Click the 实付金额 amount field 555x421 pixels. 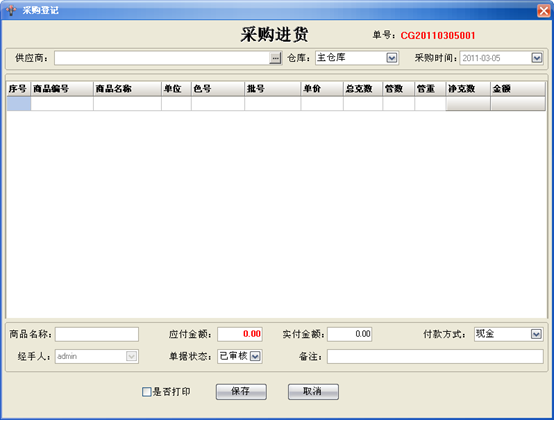pos(349,334)
